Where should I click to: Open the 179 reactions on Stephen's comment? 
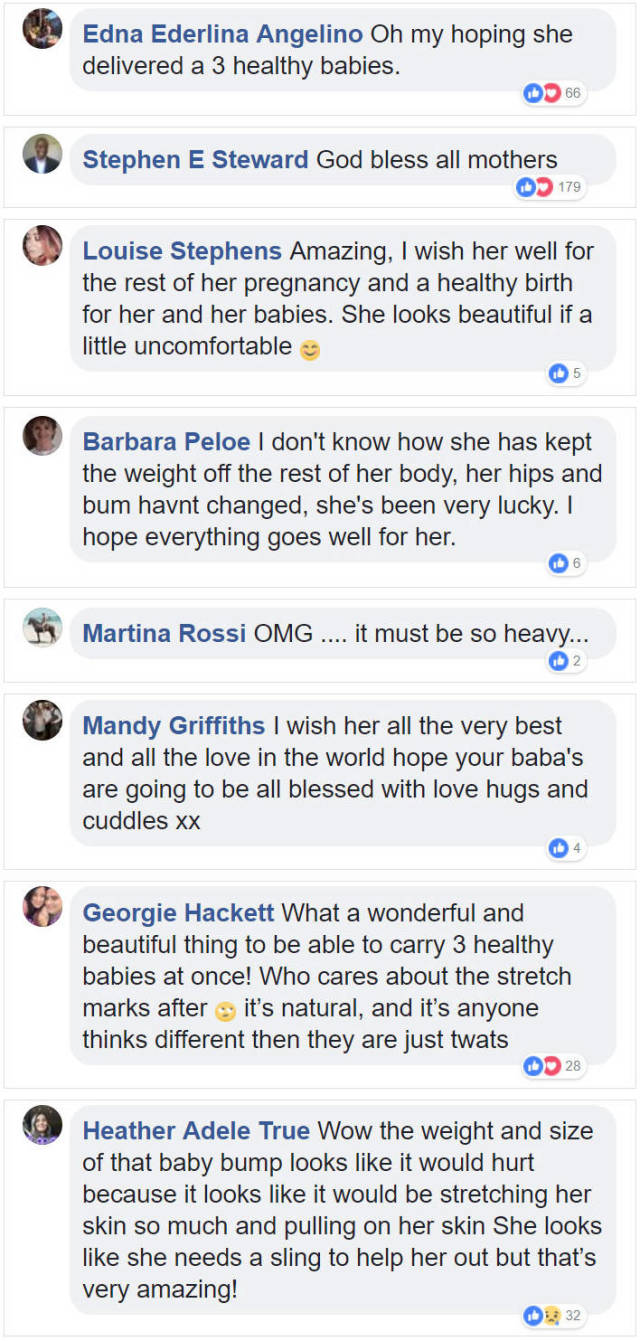coord(548,187)
